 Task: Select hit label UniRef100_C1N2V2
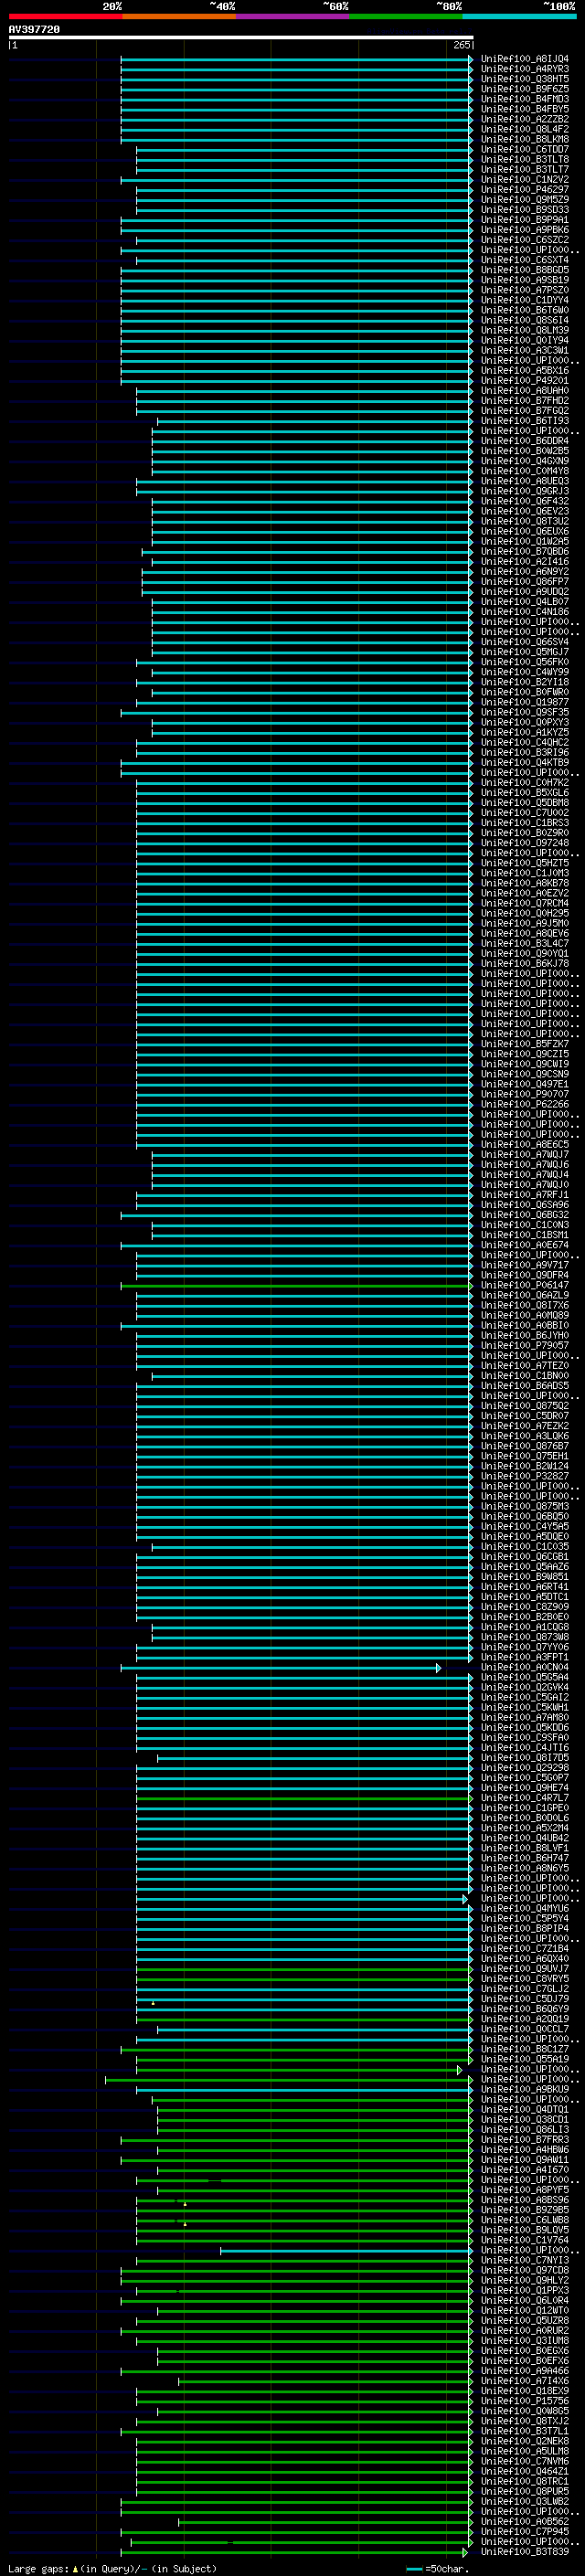coord(525,179)
